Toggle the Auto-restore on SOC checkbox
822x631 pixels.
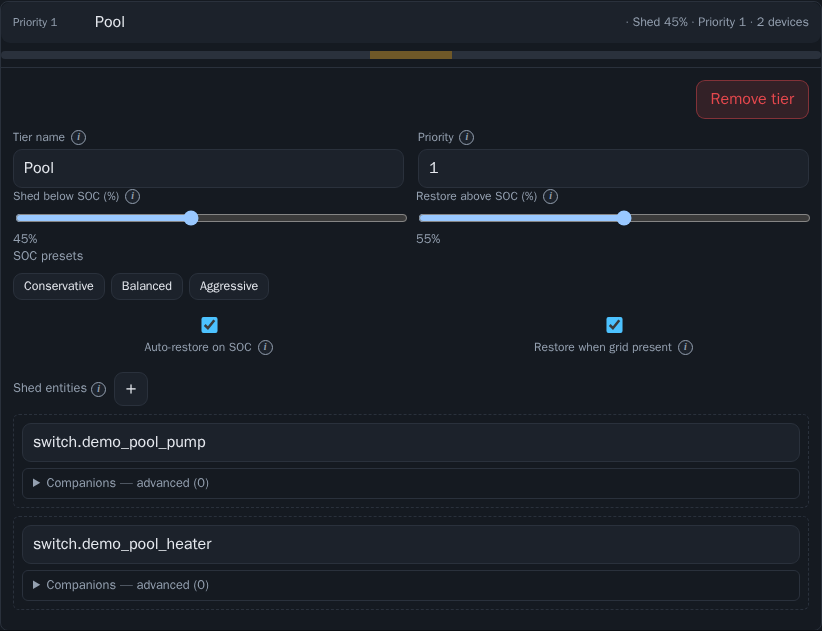210,325
